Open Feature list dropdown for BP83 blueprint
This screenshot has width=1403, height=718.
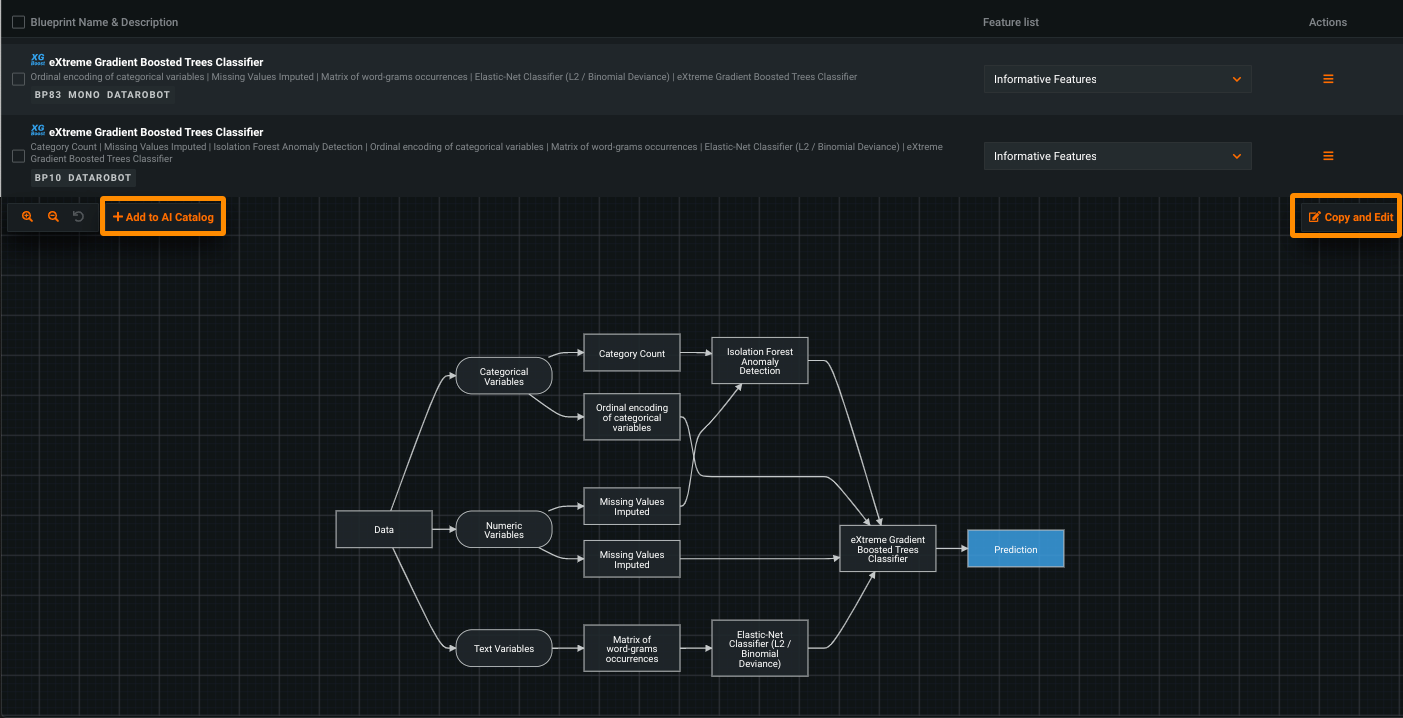point(1117,79)
